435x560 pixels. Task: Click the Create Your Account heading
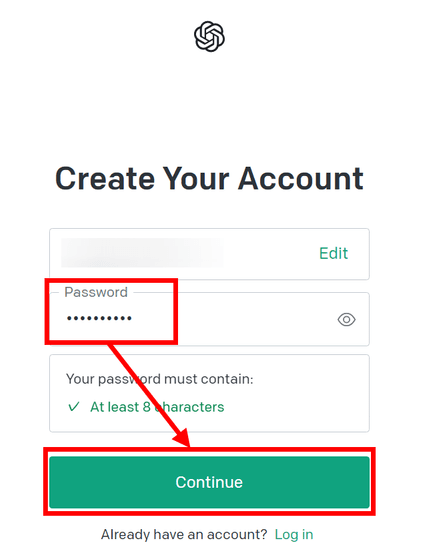click(209, 179)
